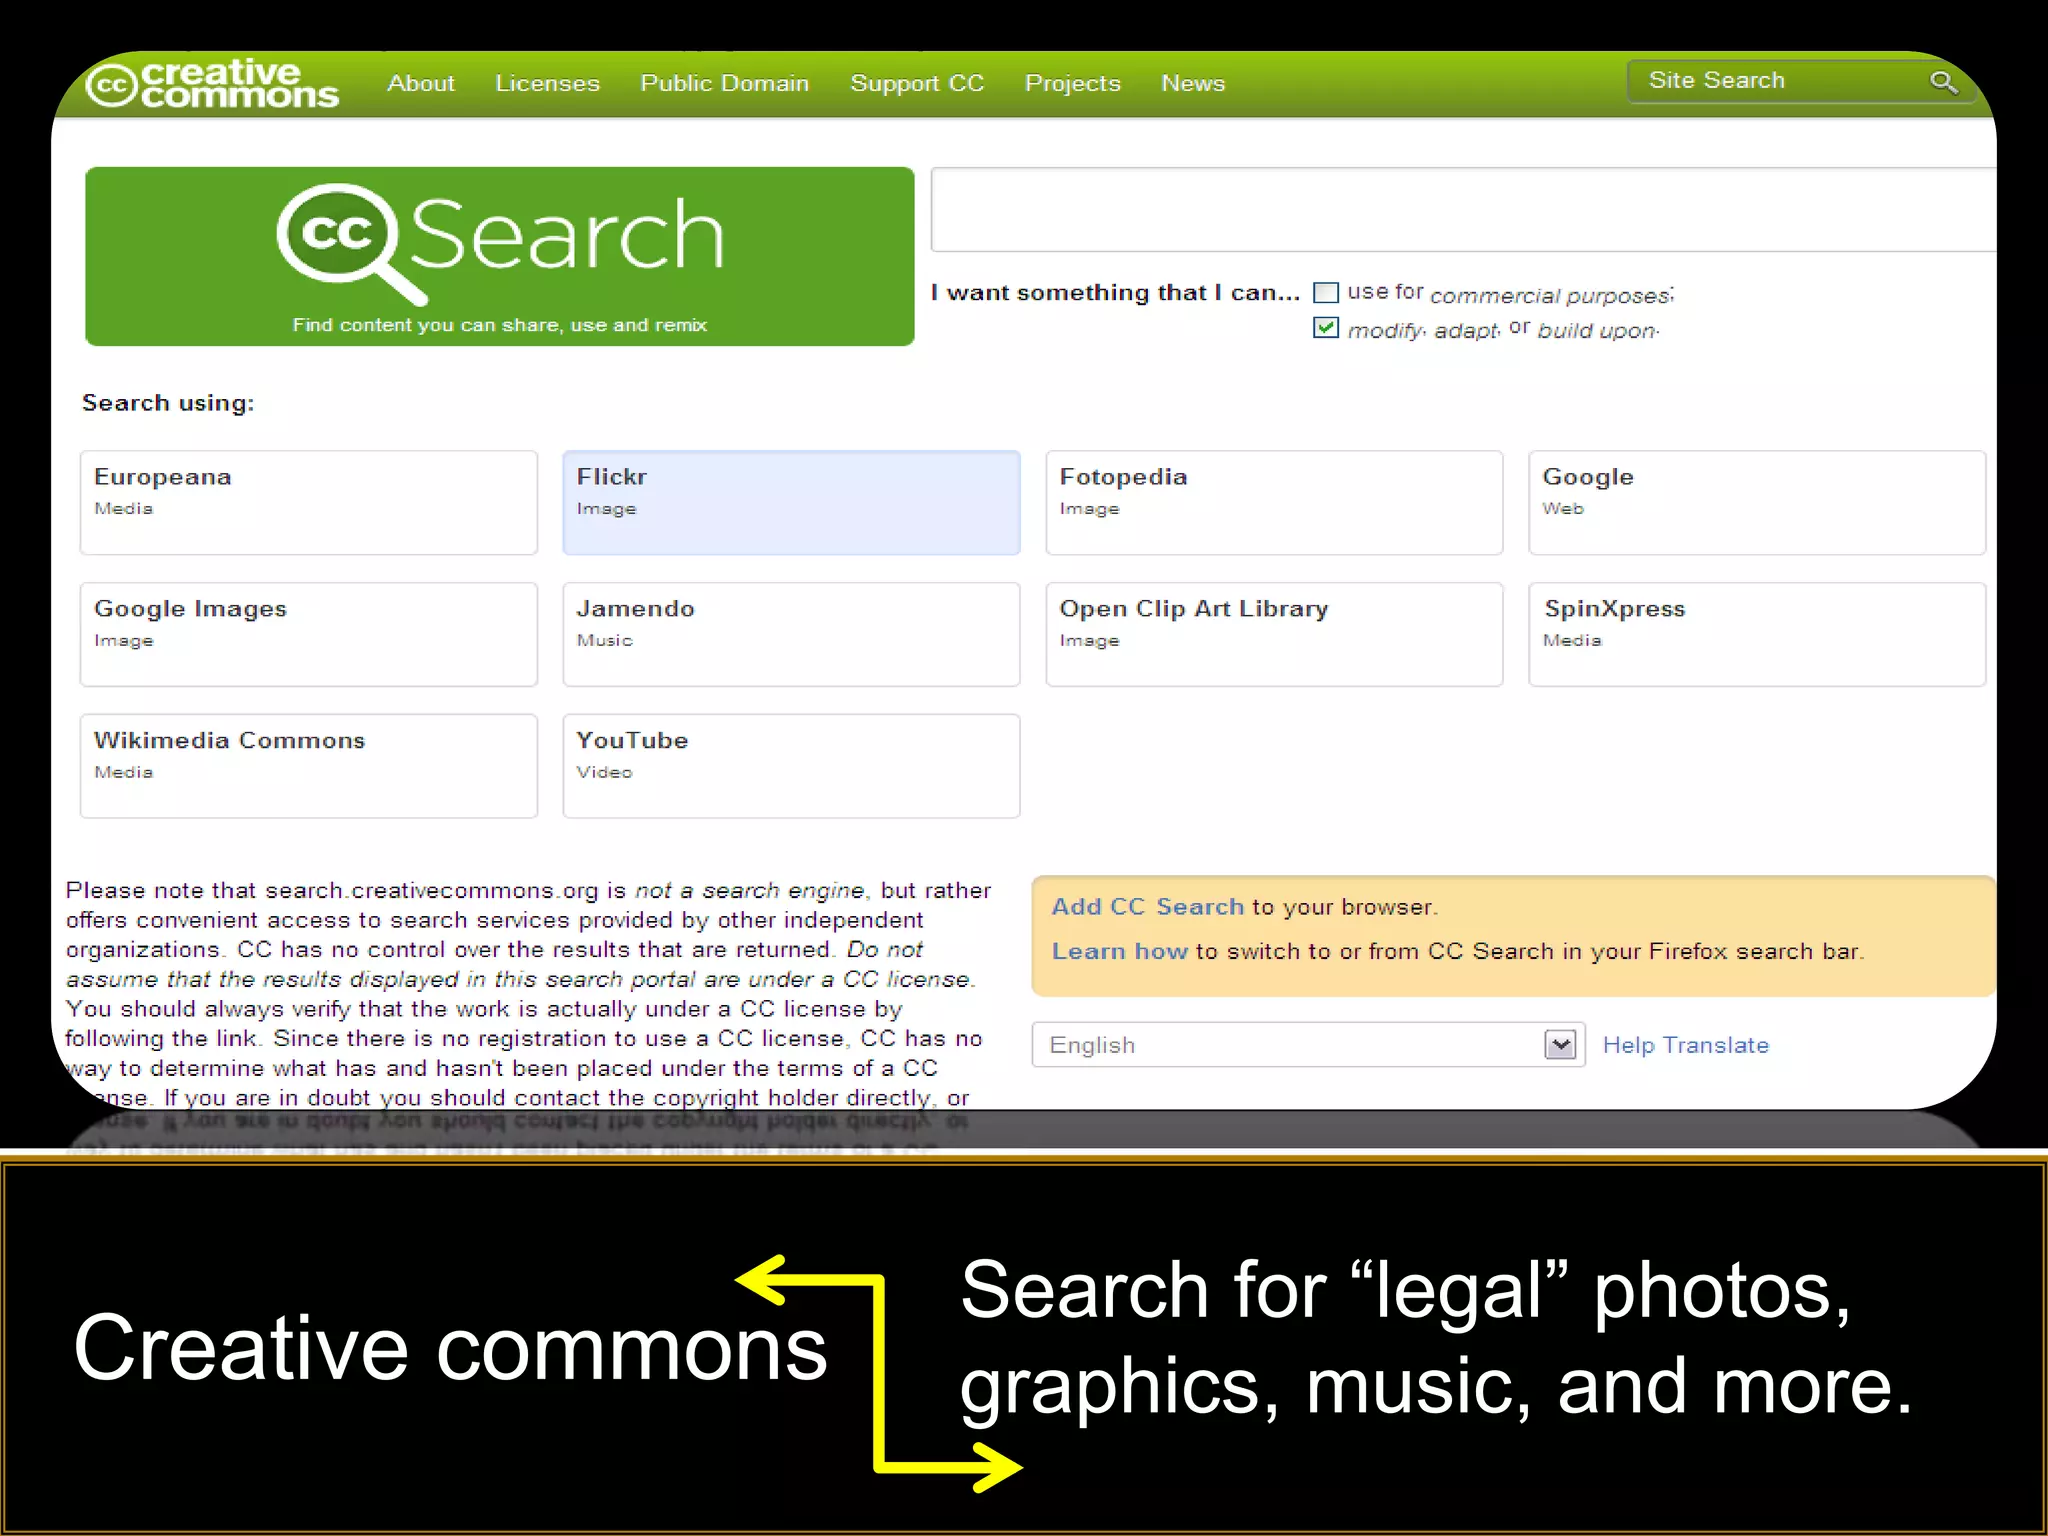Select Google web search
Viewport: 2048px width, 1536px height.
(1757, 502)
